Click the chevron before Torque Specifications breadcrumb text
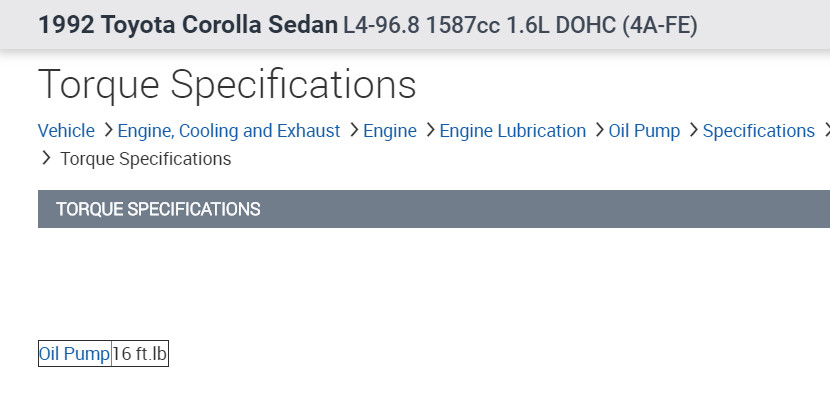This screenshot has height=405, width=830. [46, 158]
